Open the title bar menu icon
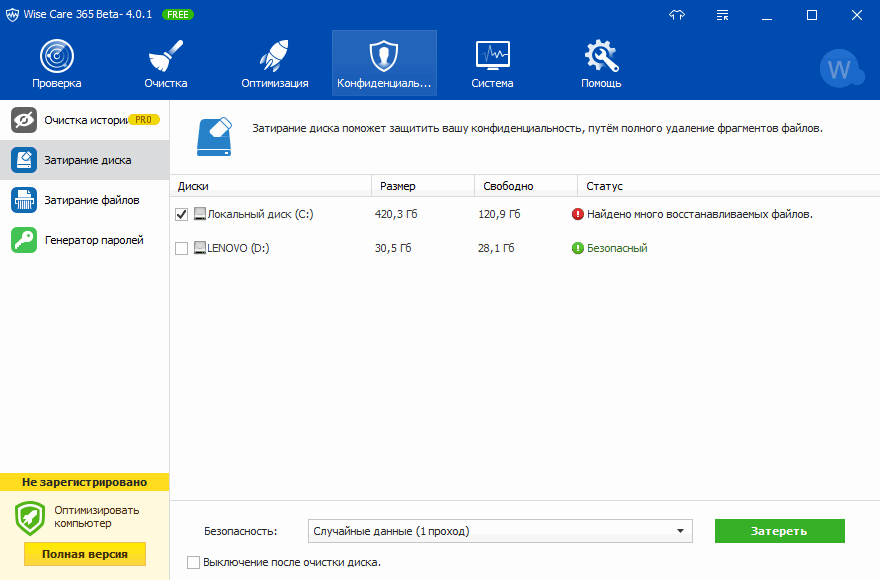Image resolution: width=880 pixels, height=580 pixels. point(723,15)
